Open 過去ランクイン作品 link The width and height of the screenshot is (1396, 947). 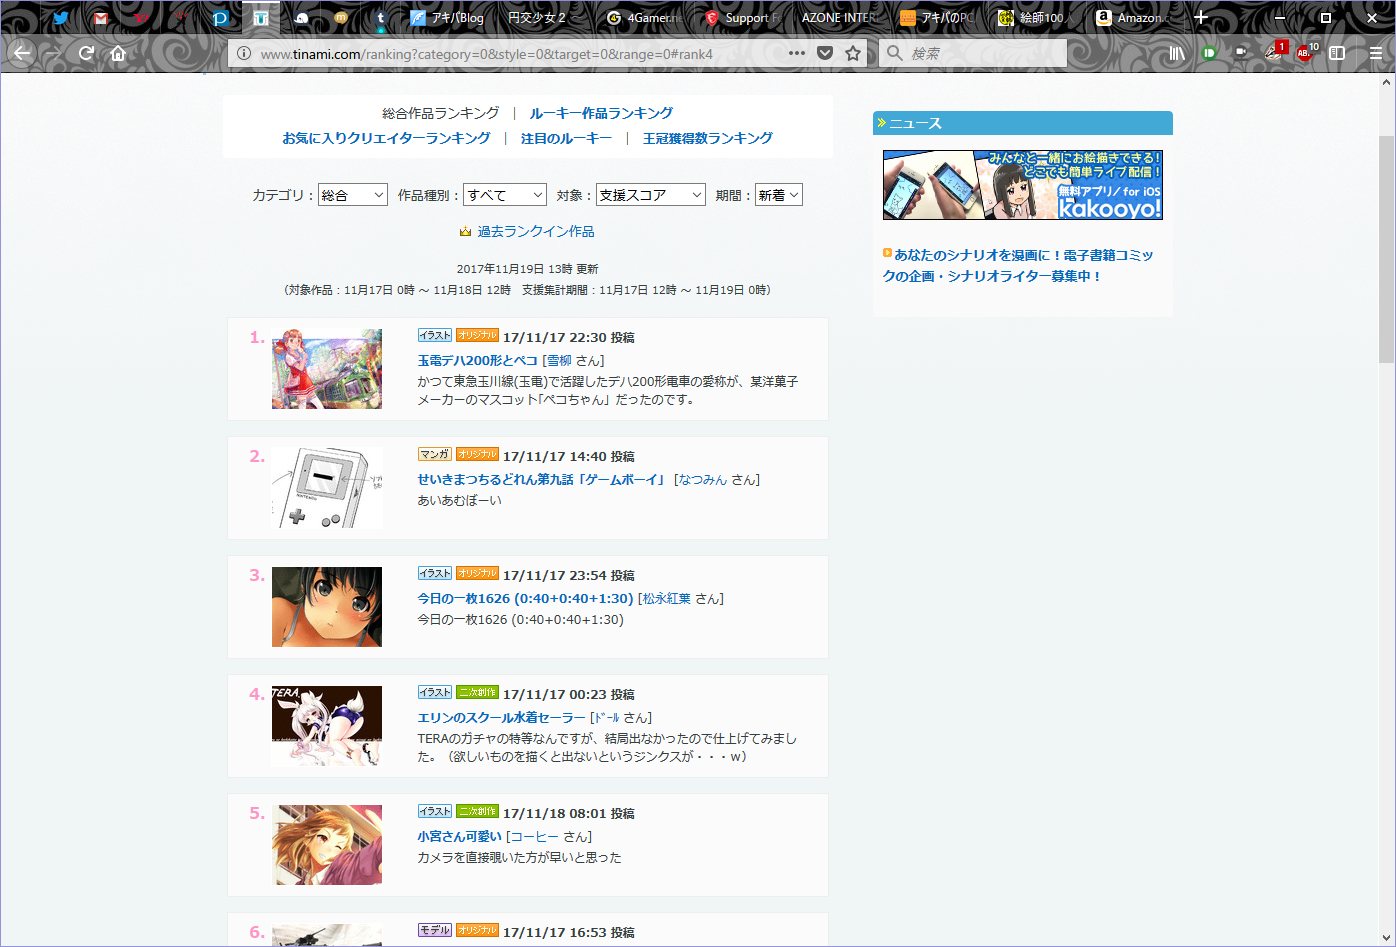tap(536, 231)
